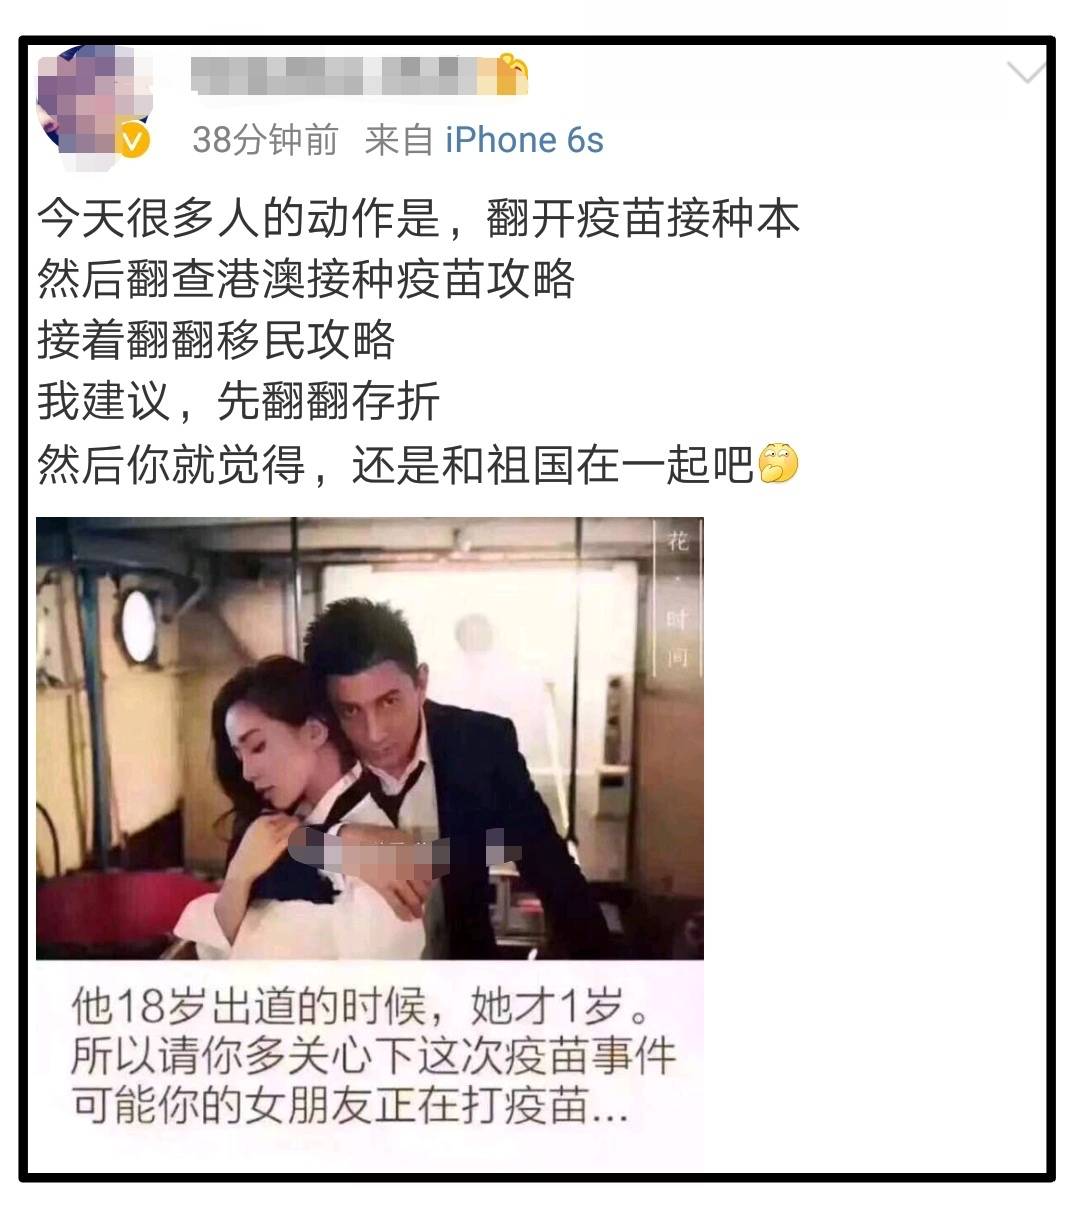The image size is (1080, 1217).
Task: Open the post options chevron at top right
Action: (1025, 72)
